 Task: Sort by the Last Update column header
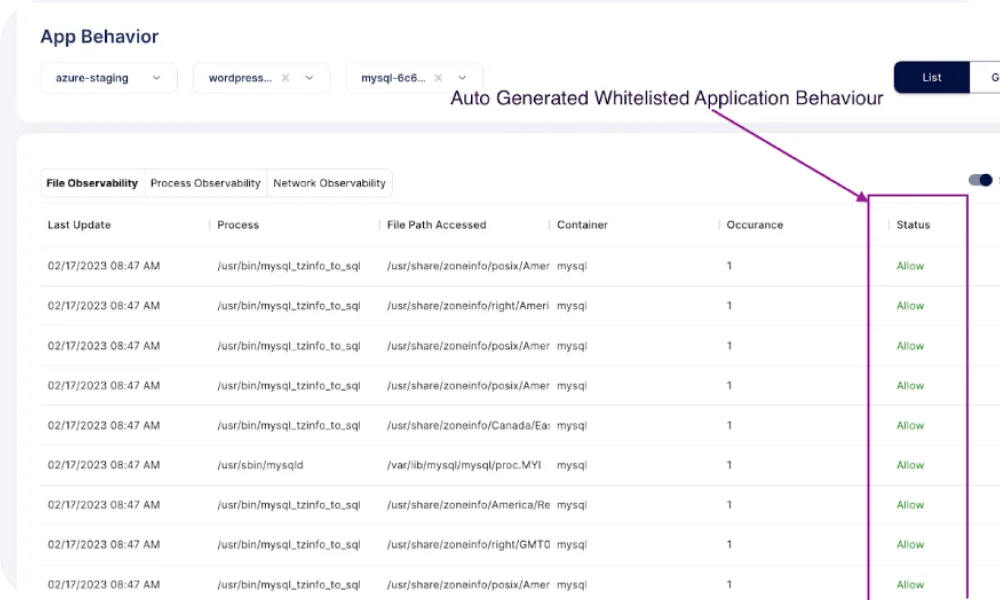coord(79,225)
